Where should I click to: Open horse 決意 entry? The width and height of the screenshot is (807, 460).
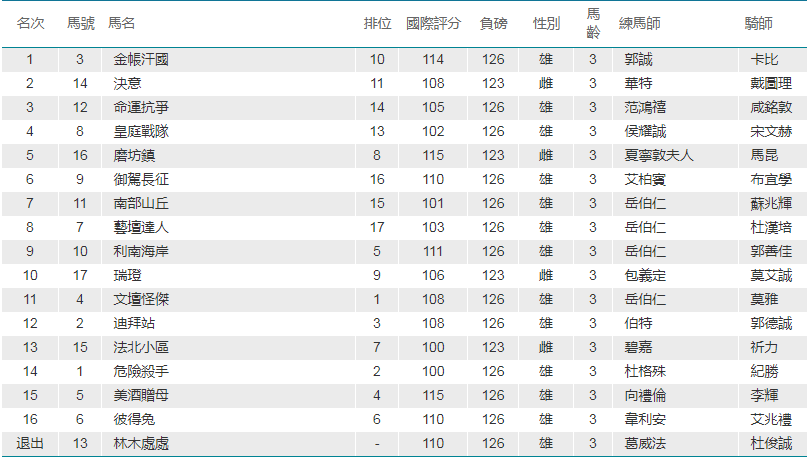pos(127,83)
